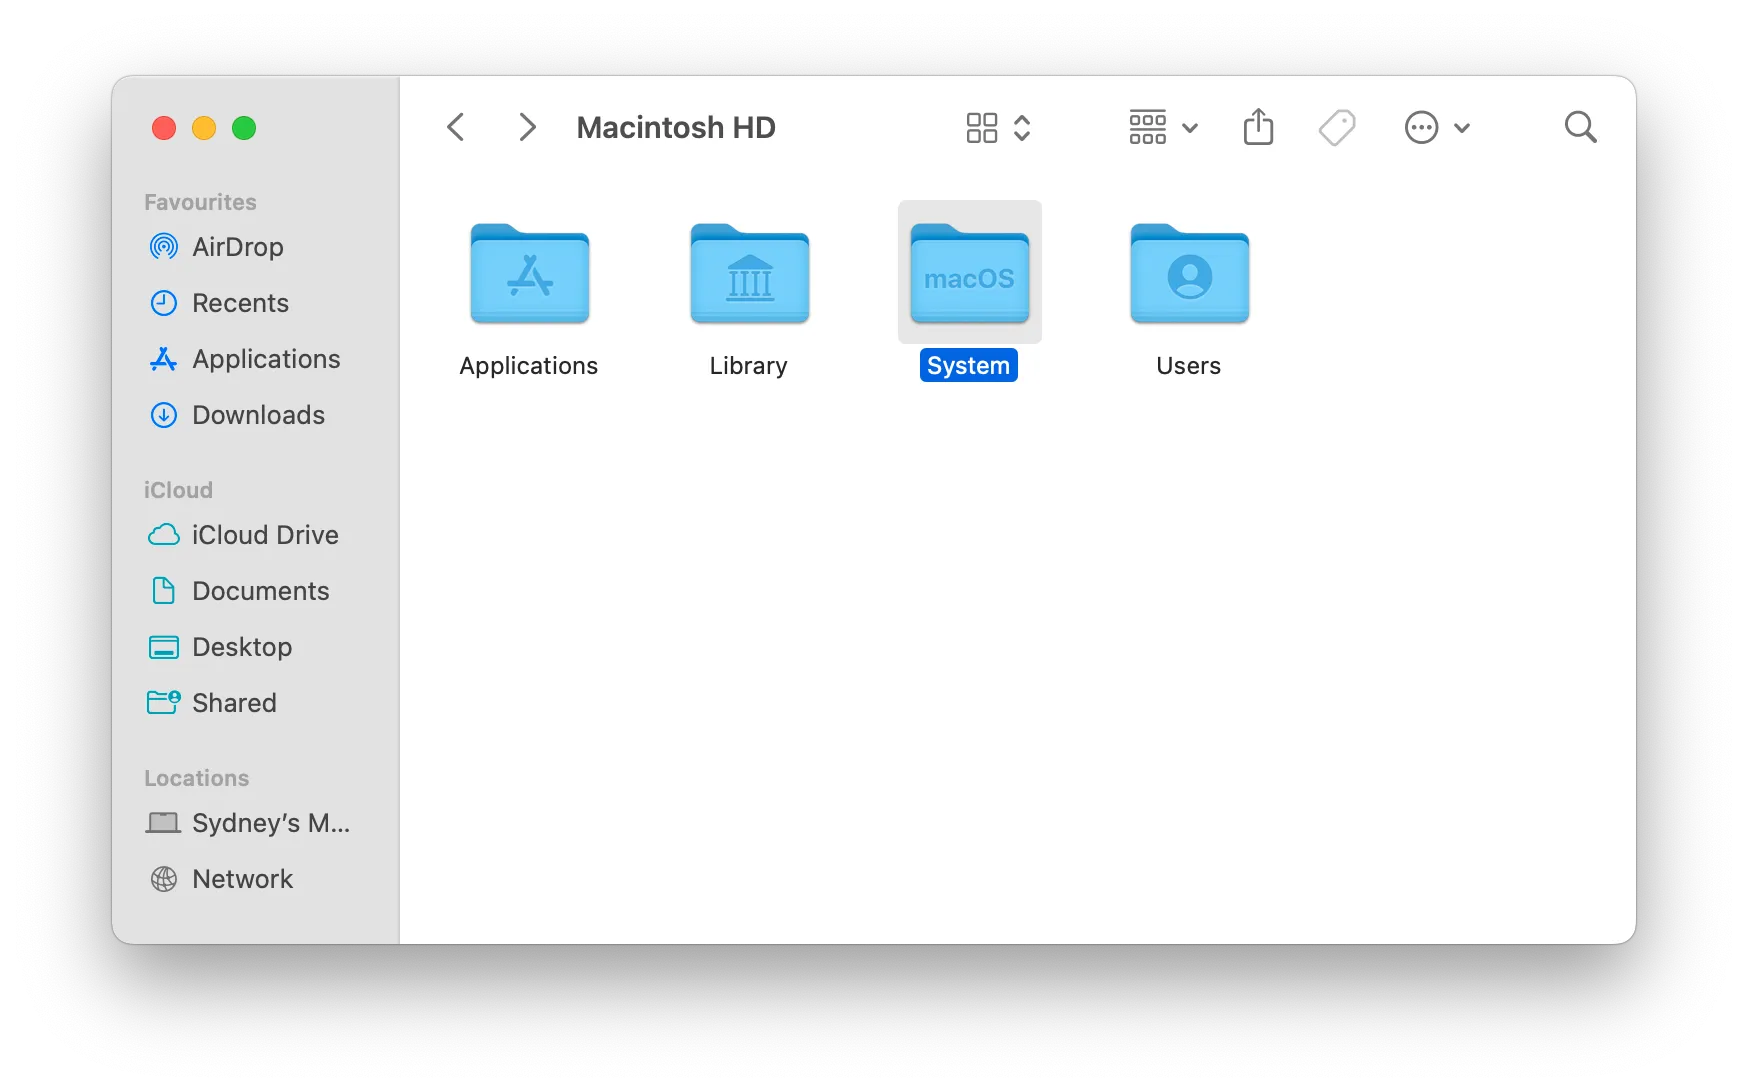Open Applications from the Favourites sidebar
1748x1092 pixels.
coord(265,359)
